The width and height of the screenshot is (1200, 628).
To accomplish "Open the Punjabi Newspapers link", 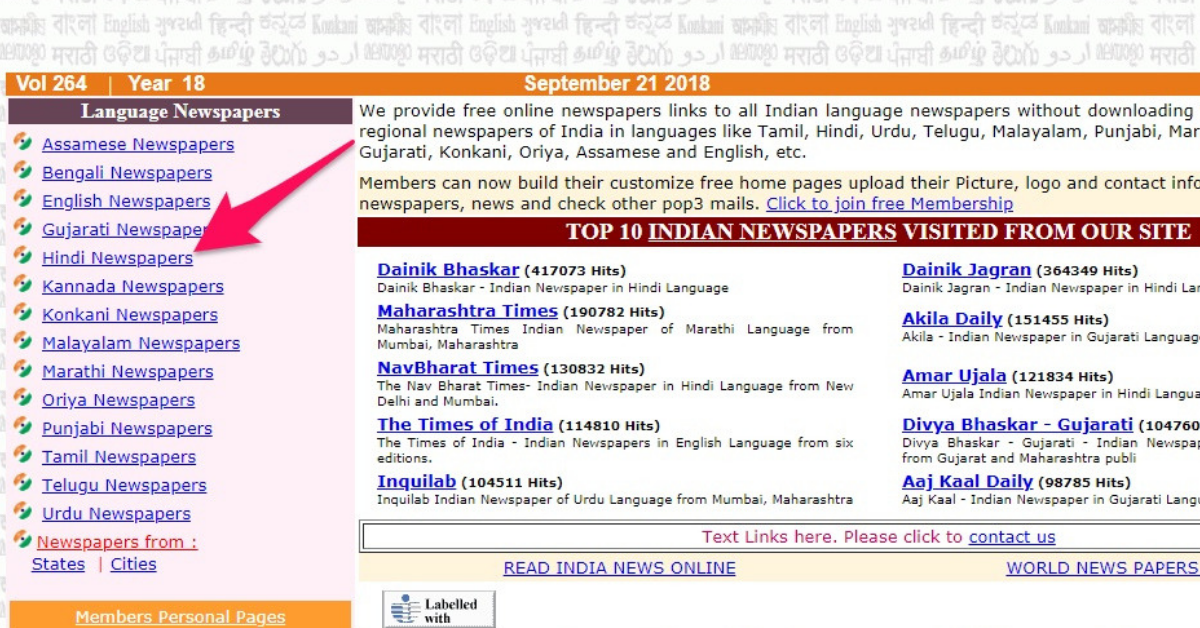I will (127, 429).
